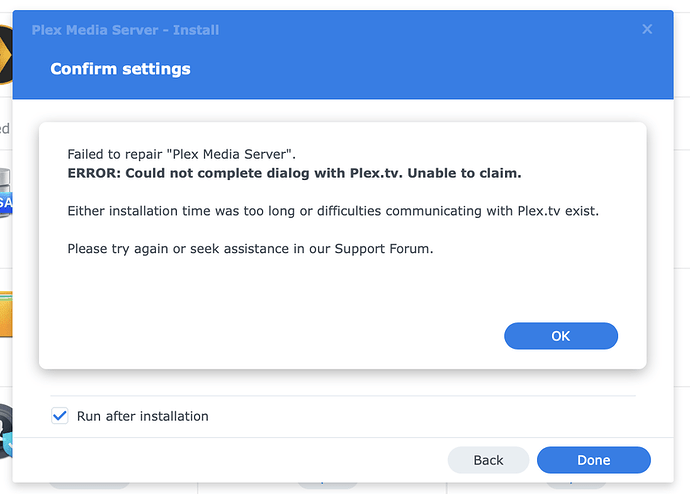Click the Failed to repair message text
The width and height of the screenshot is (690, 494).
coord(181,154)
